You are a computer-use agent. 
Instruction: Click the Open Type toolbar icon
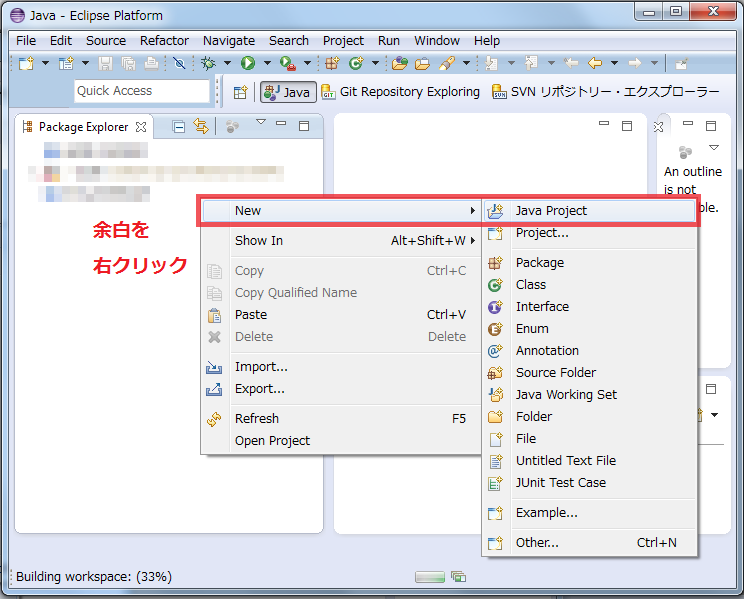click(400, 63)
